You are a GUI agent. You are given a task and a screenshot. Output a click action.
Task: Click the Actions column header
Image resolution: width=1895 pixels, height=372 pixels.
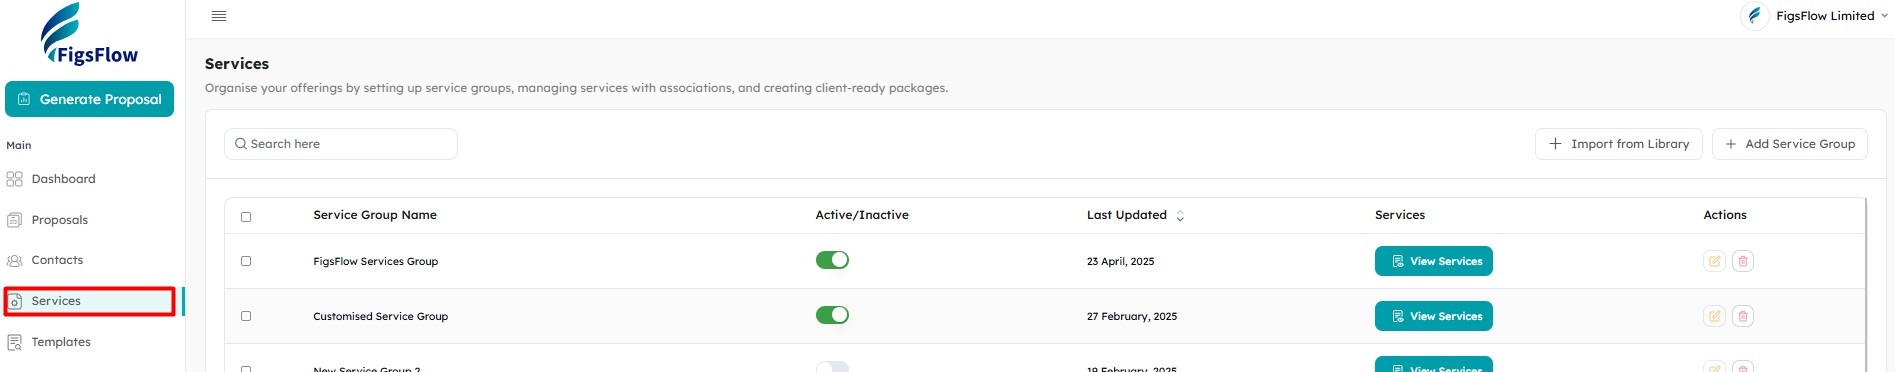coord(1725,215)
